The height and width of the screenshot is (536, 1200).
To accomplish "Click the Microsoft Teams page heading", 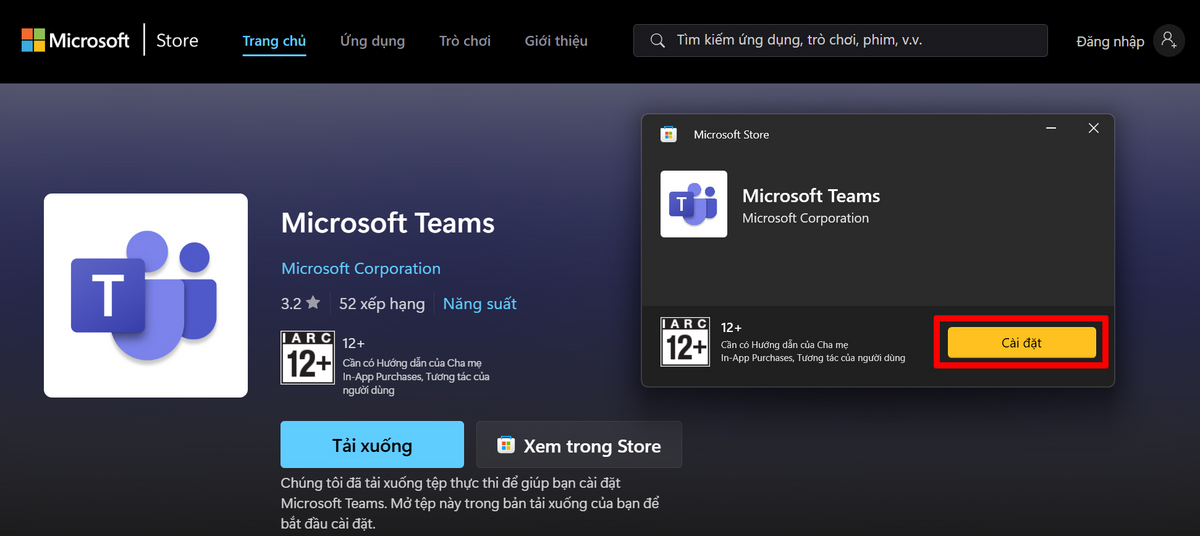I will (388, 222).
